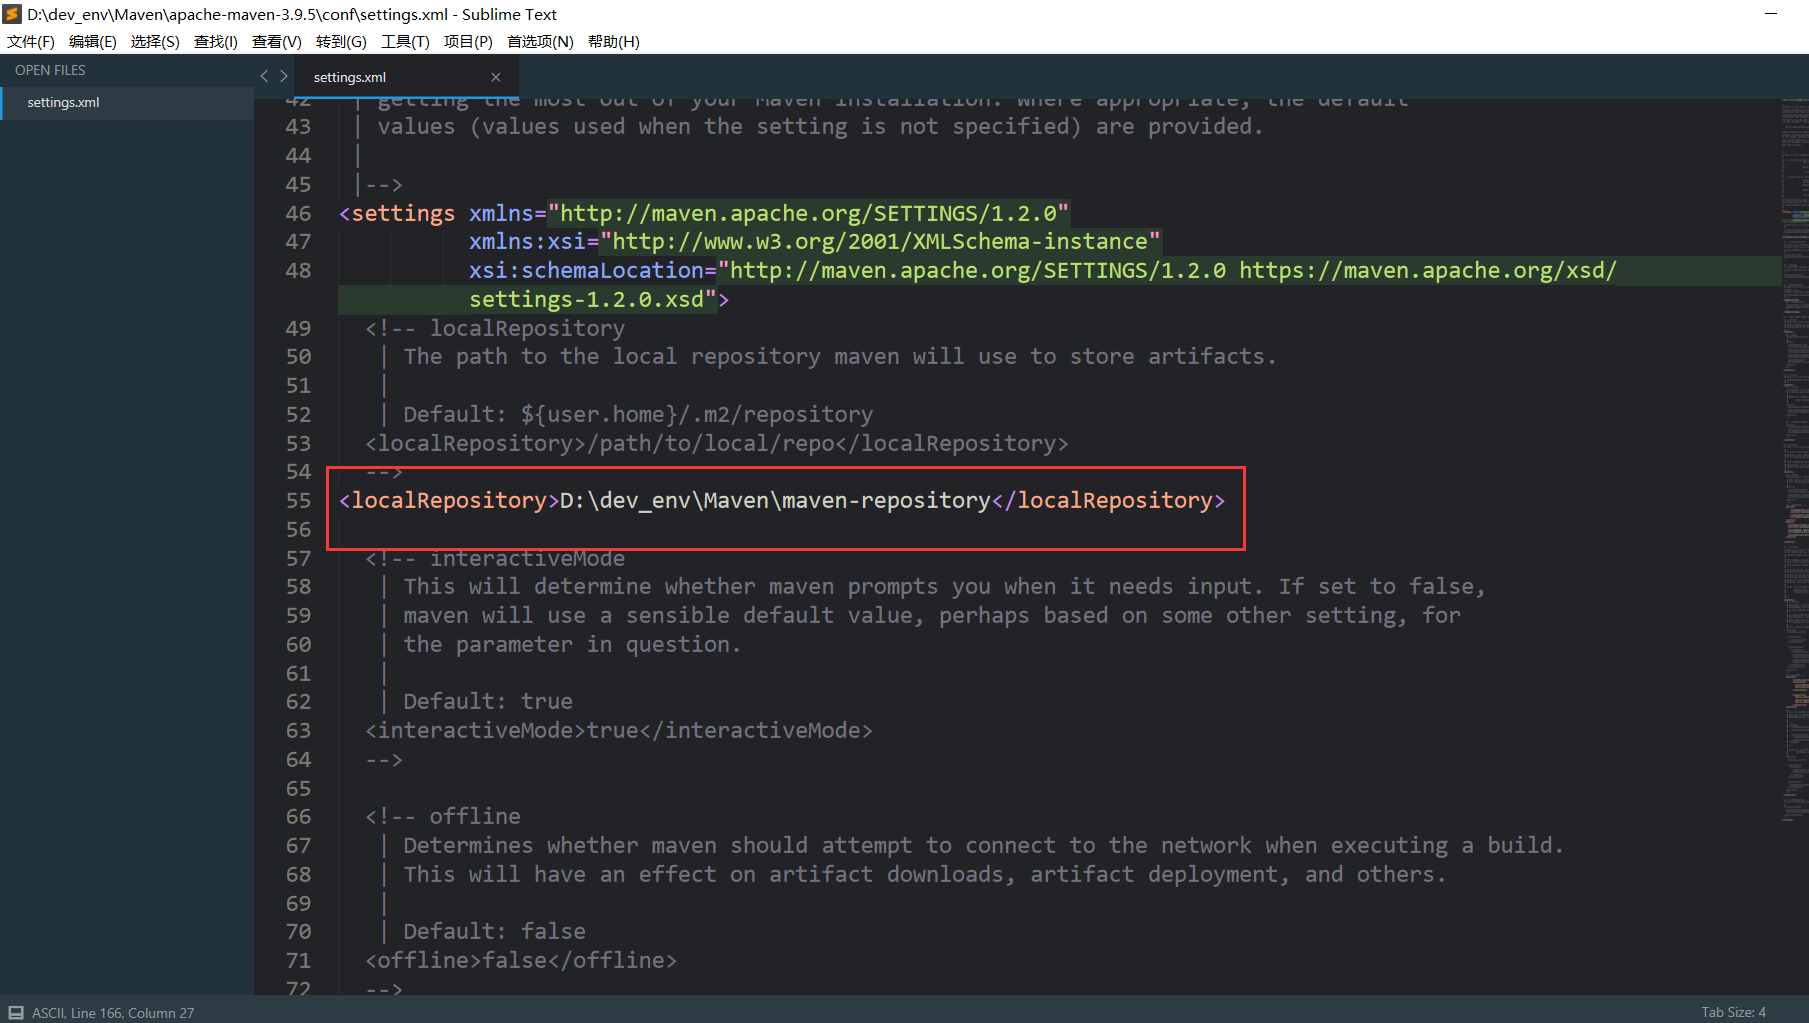Click Tab Size: 4 in status bar
The width and height of the screenshot is (1809, 1023).
coord(1733,1012)
